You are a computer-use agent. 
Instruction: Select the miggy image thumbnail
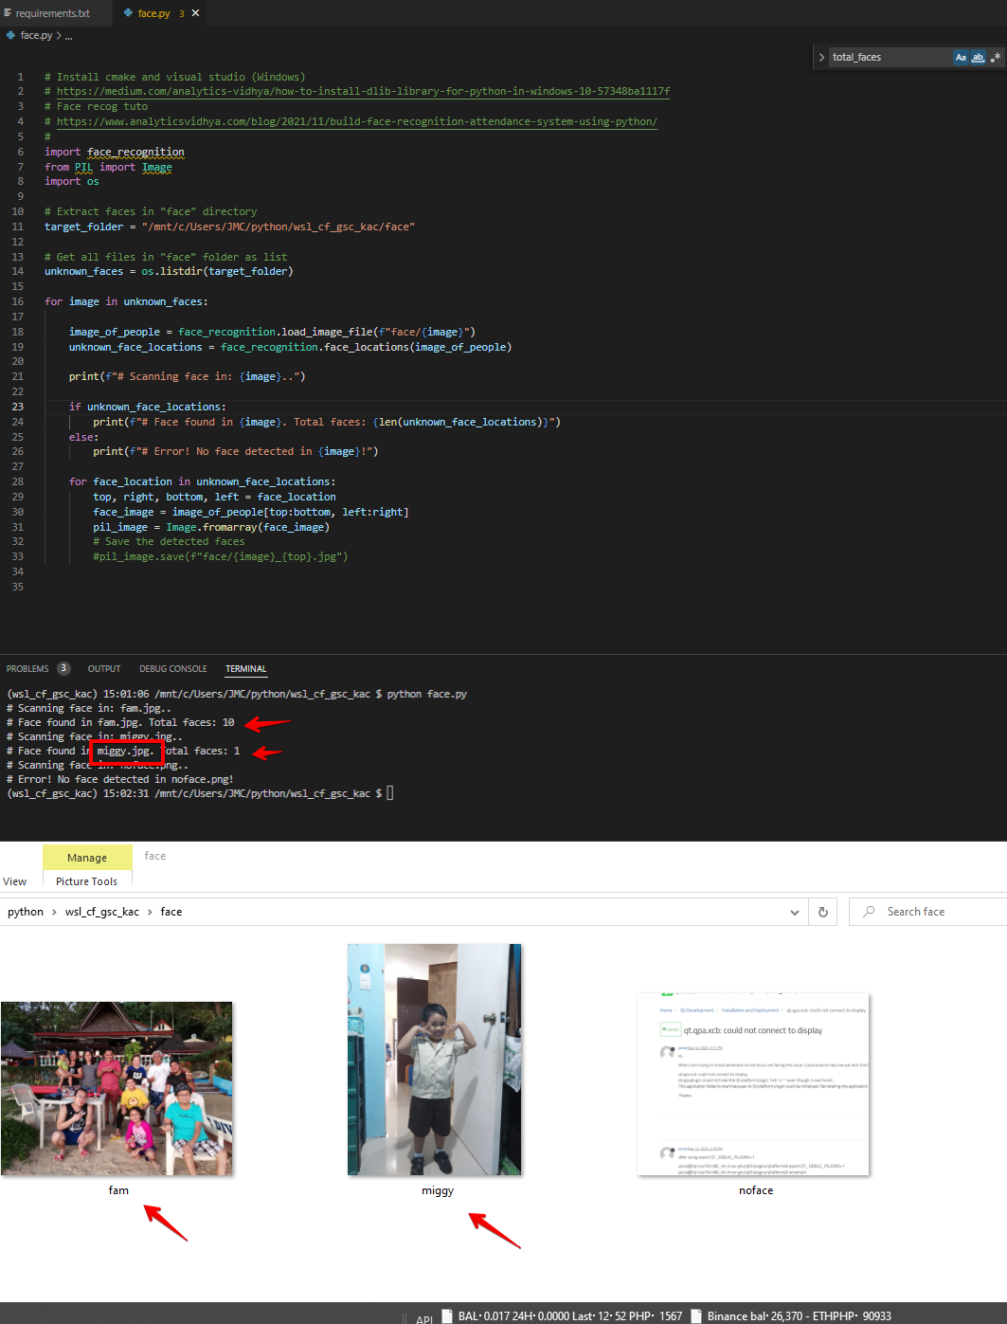434,1059
